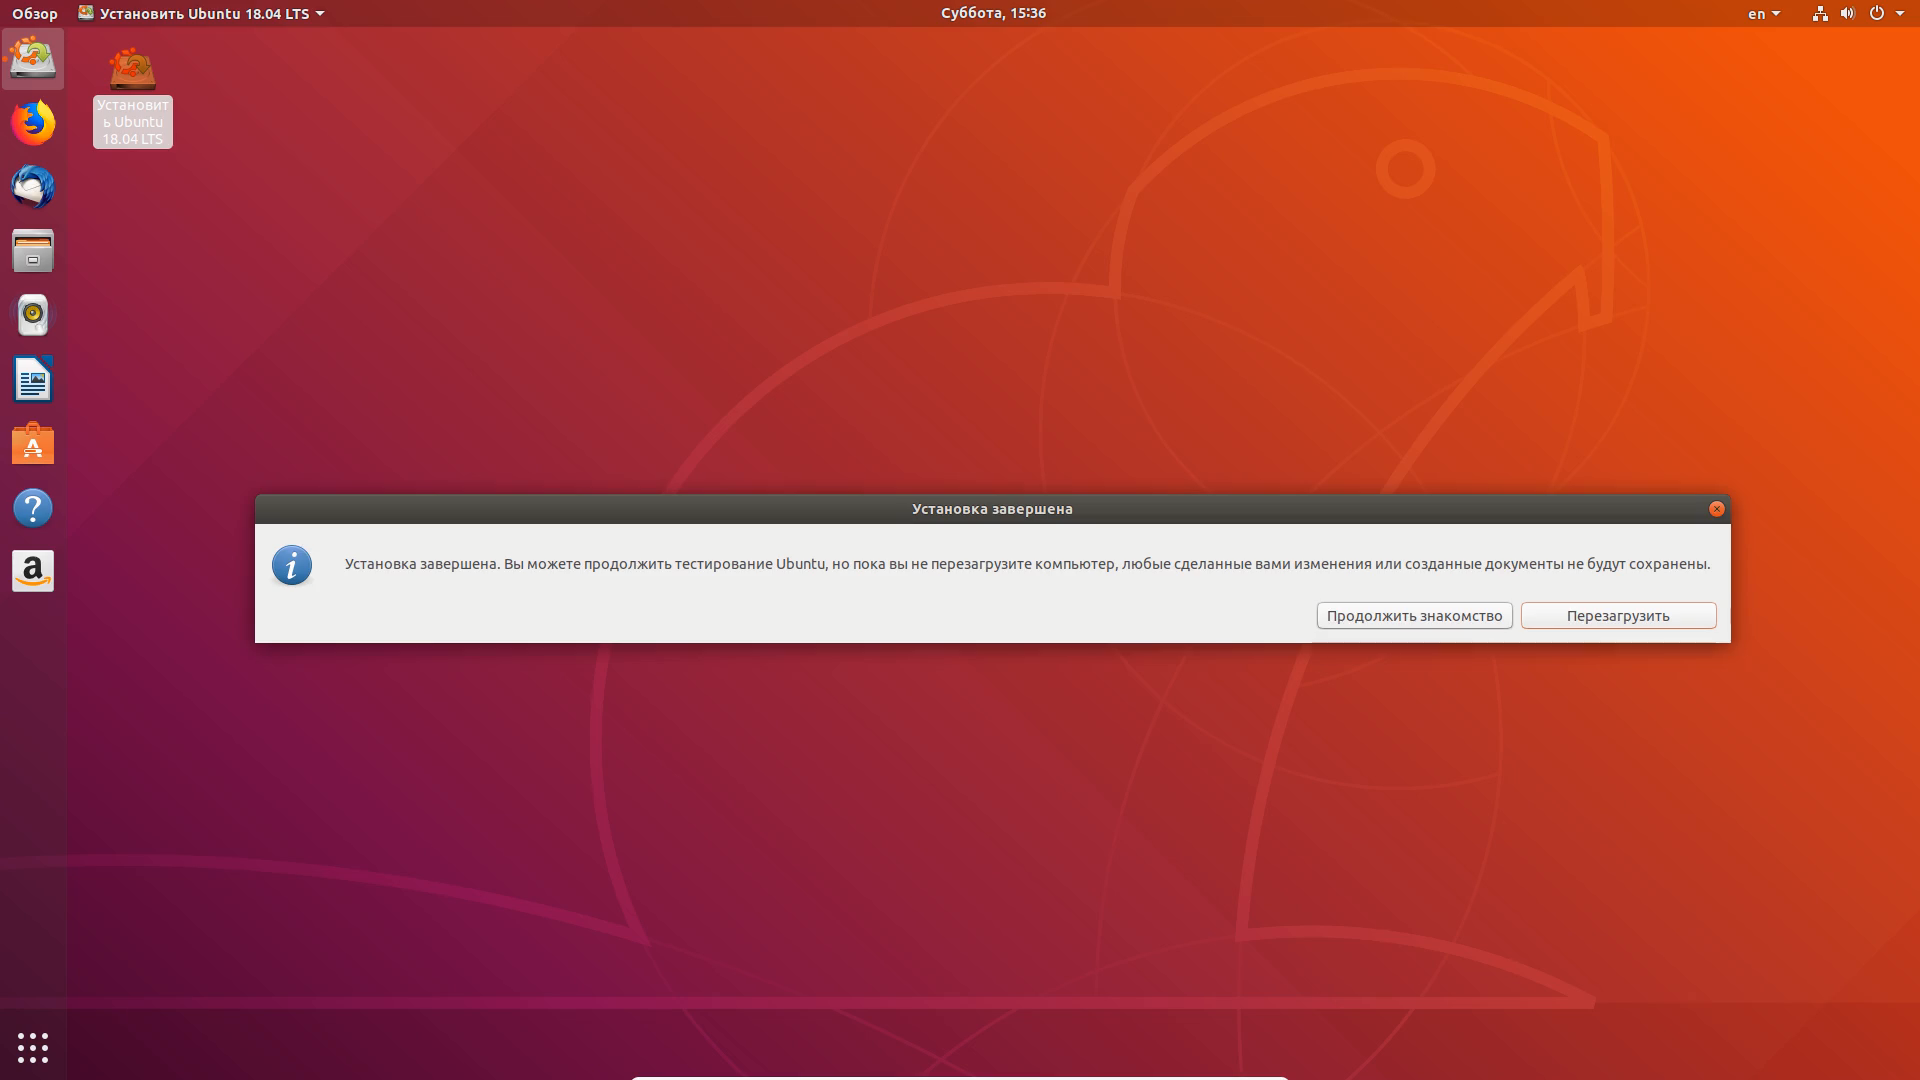Show applications grid button
This screenshot has width=1920, height=1080.
point(33,1047)
